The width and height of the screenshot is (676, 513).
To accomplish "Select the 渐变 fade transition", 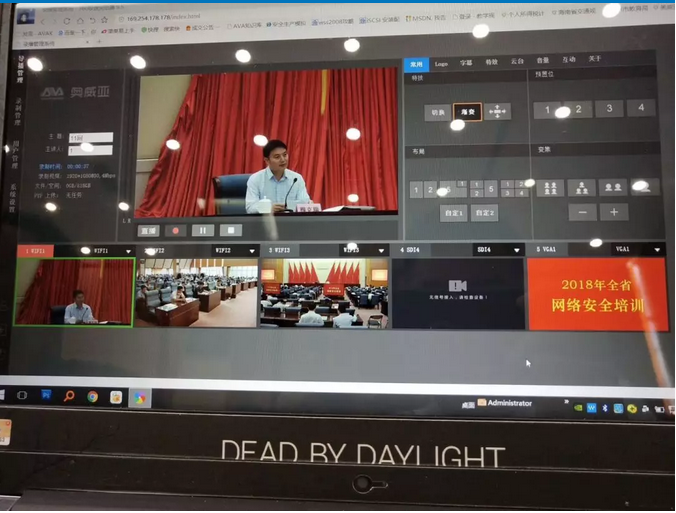I will coord(466,112).
